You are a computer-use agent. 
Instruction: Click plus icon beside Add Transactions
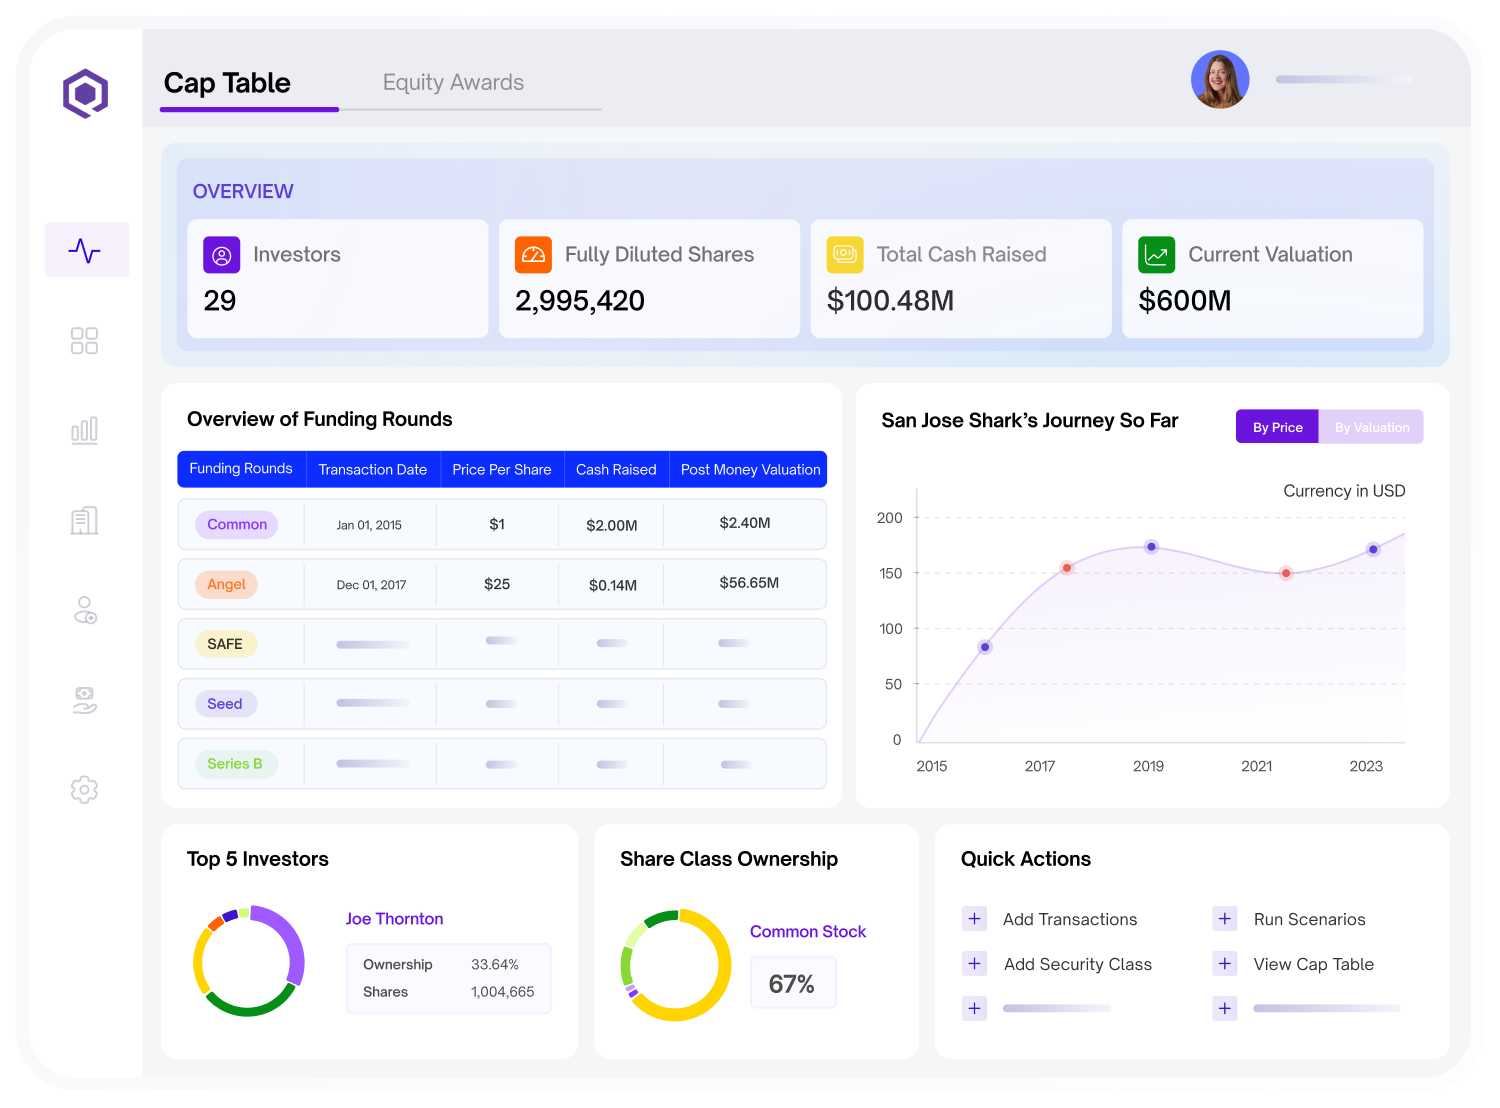pyautogui.click(x=974, y=919)
